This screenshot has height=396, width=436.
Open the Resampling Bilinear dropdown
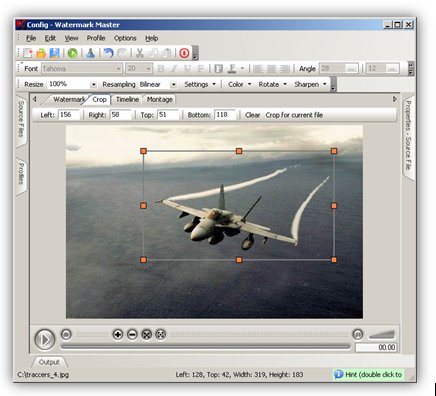tap(173, 84)
